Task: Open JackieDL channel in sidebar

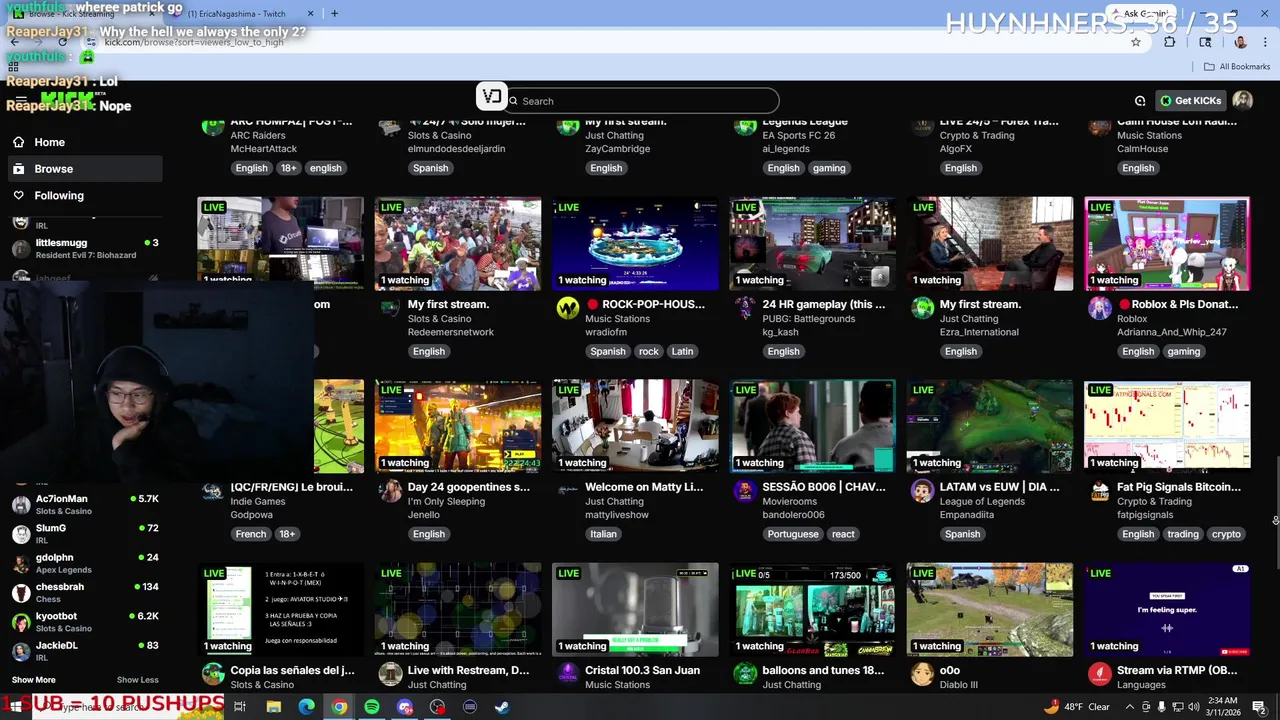Action: (x=85, y=651)
